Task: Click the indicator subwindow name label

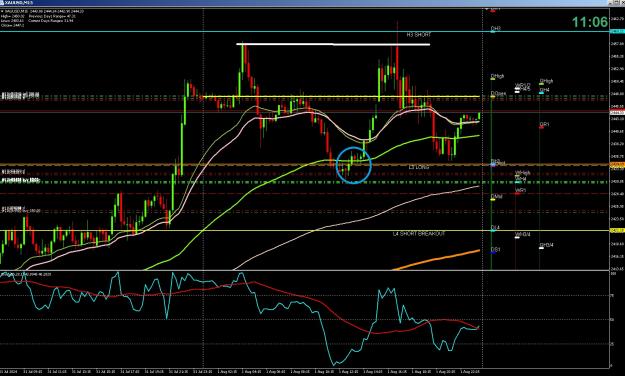Action: pos(26,274)
